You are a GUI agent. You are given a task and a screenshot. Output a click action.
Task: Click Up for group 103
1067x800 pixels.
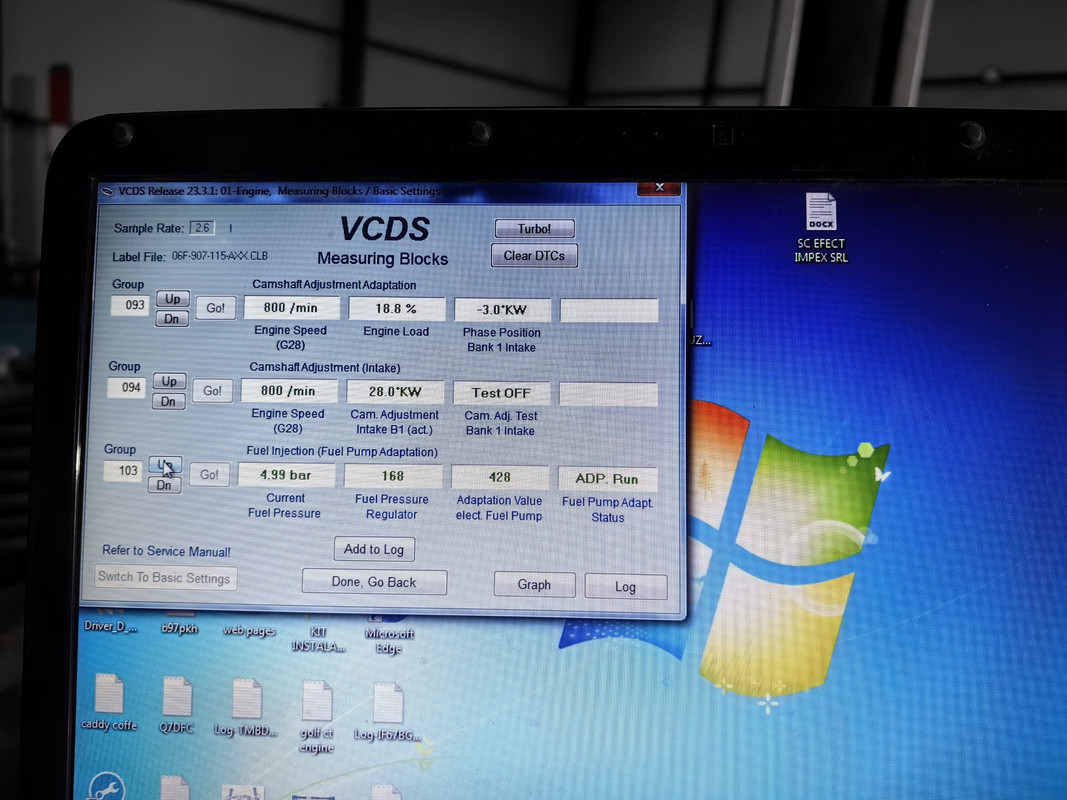[165, 465]
